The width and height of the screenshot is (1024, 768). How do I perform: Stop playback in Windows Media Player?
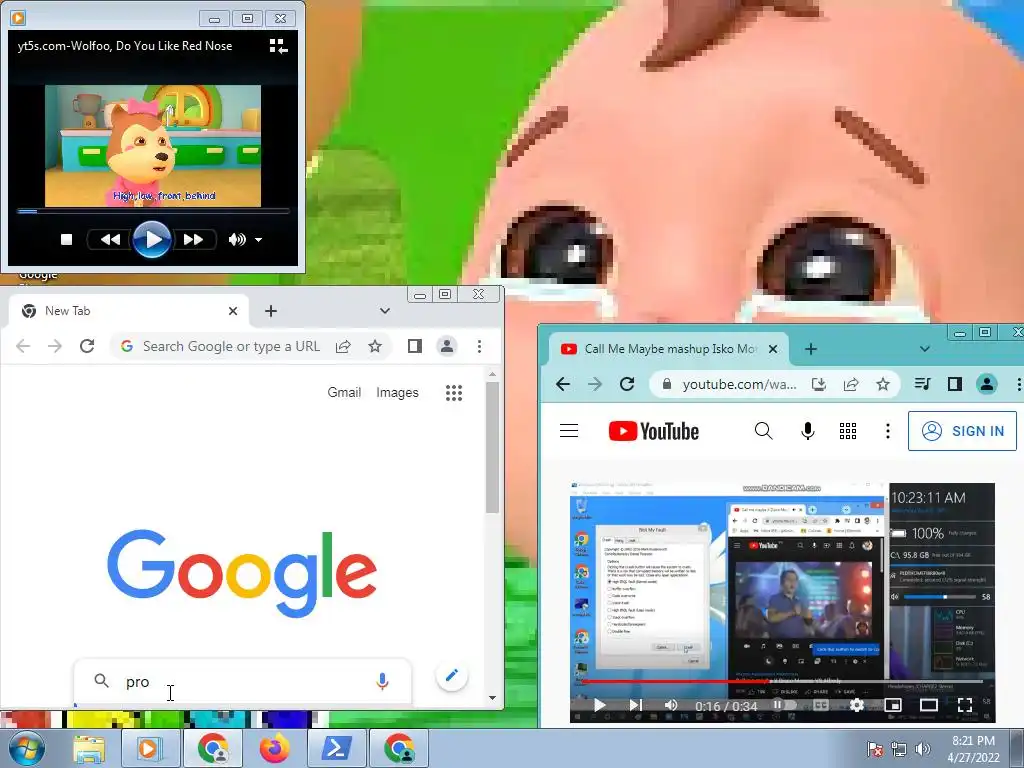tap(66, 240)
